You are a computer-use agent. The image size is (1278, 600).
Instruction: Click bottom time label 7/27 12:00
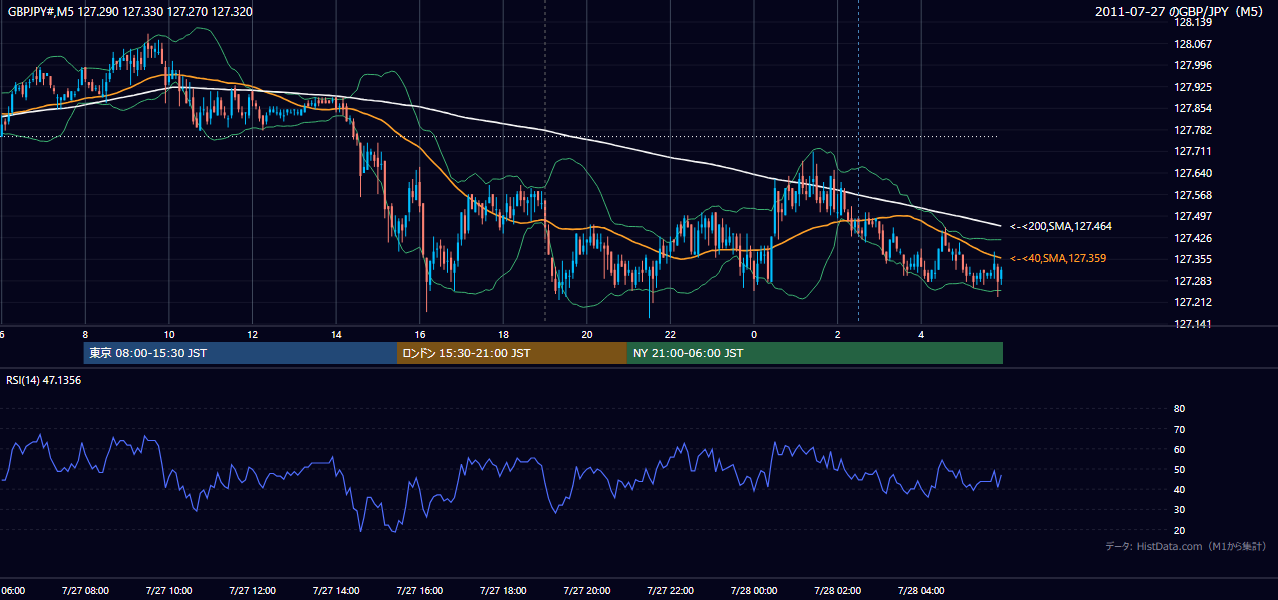(252, 591)
